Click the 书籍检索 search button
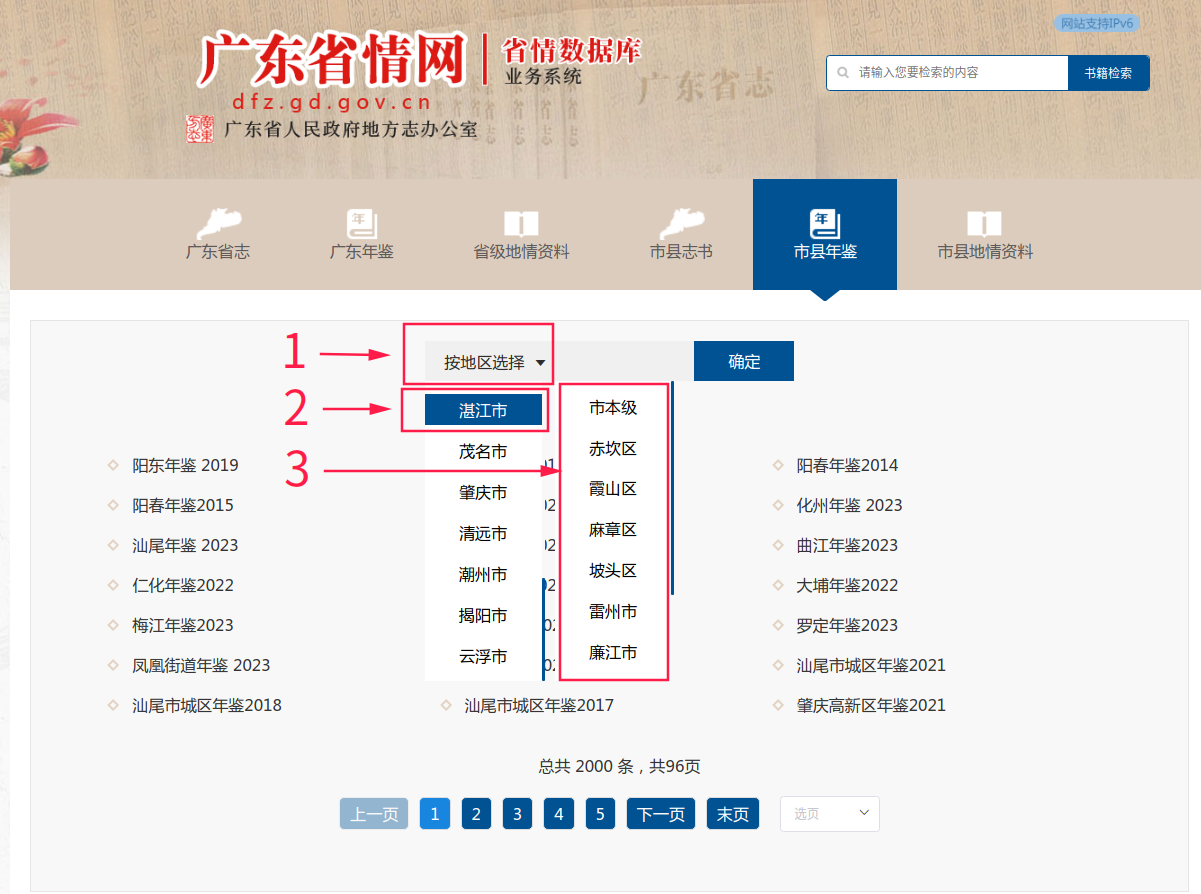Image resolution: width=1201 pixels, height=894 pixels. pos(1107,72)
